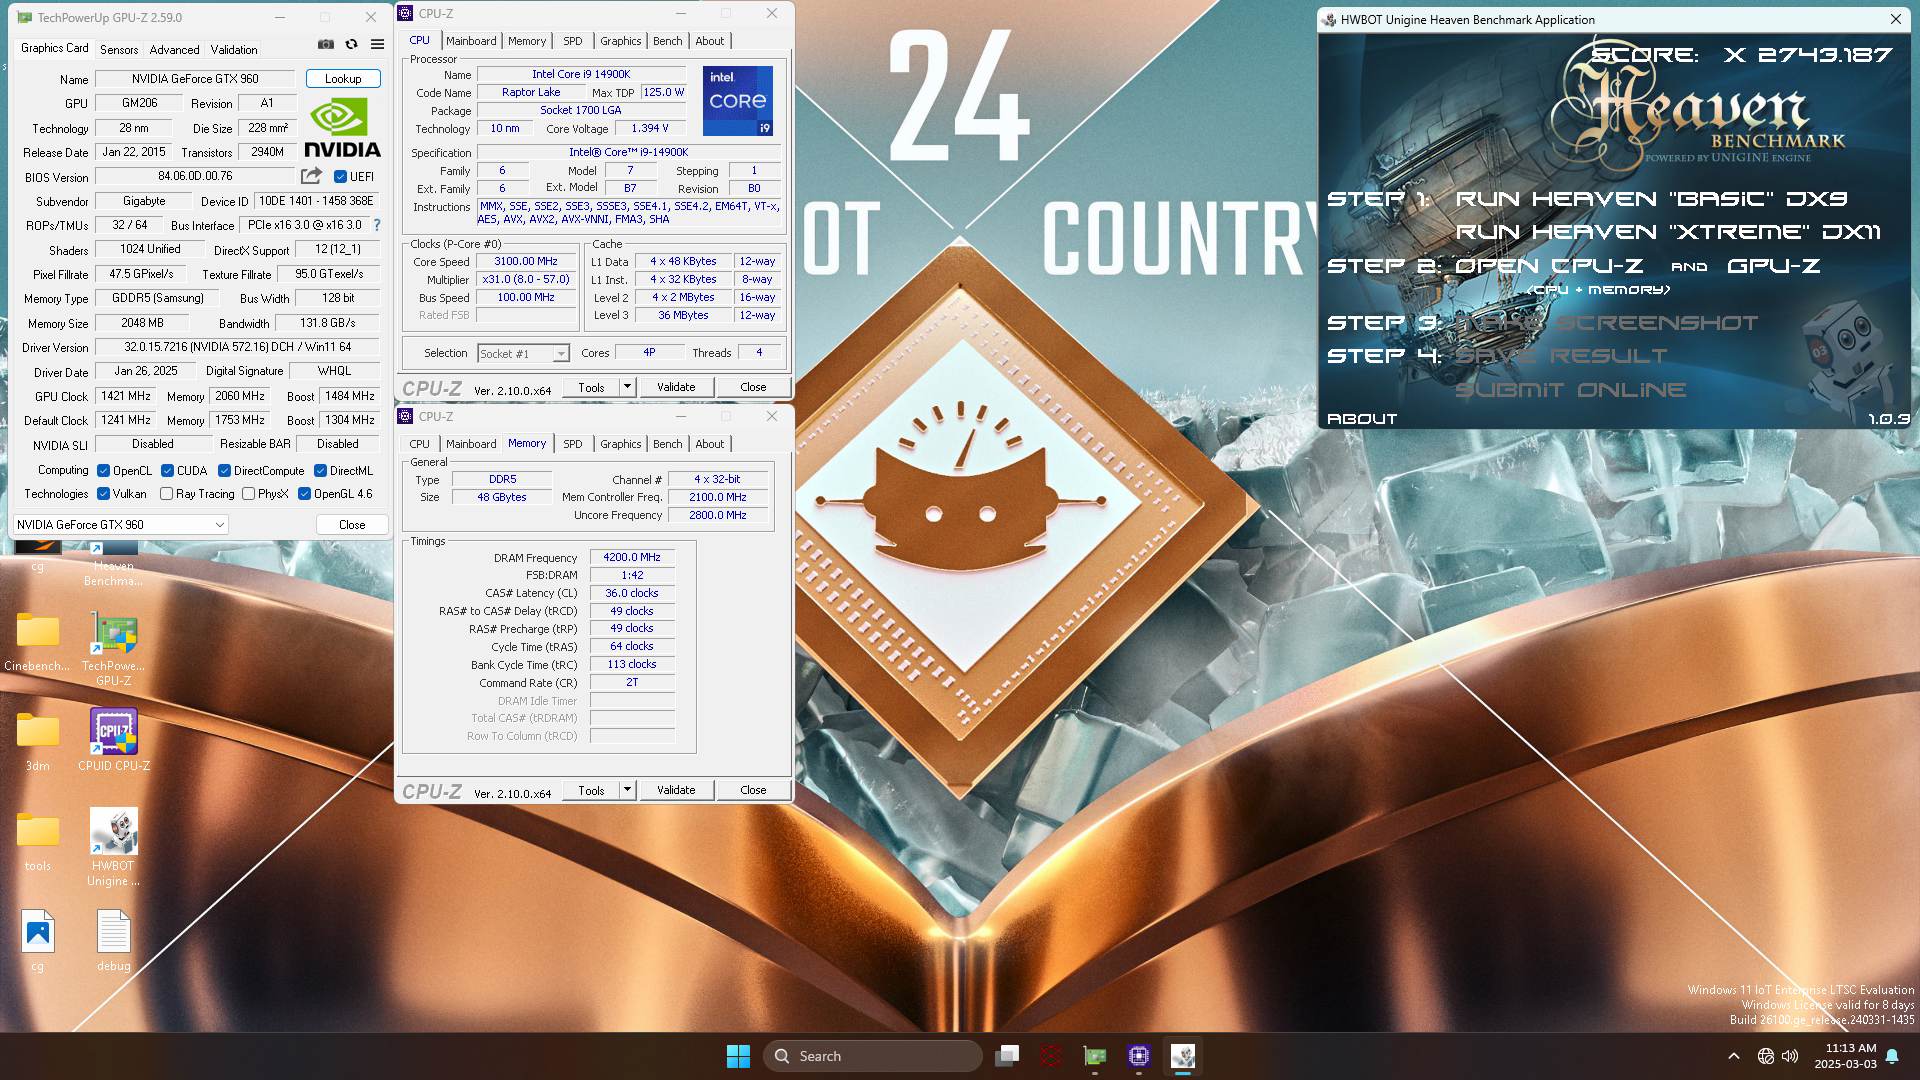Screen dimensions: 1920x1080
Task: Open the CPUID CPU-Z desktop shortcut
Action: (113, 741)
